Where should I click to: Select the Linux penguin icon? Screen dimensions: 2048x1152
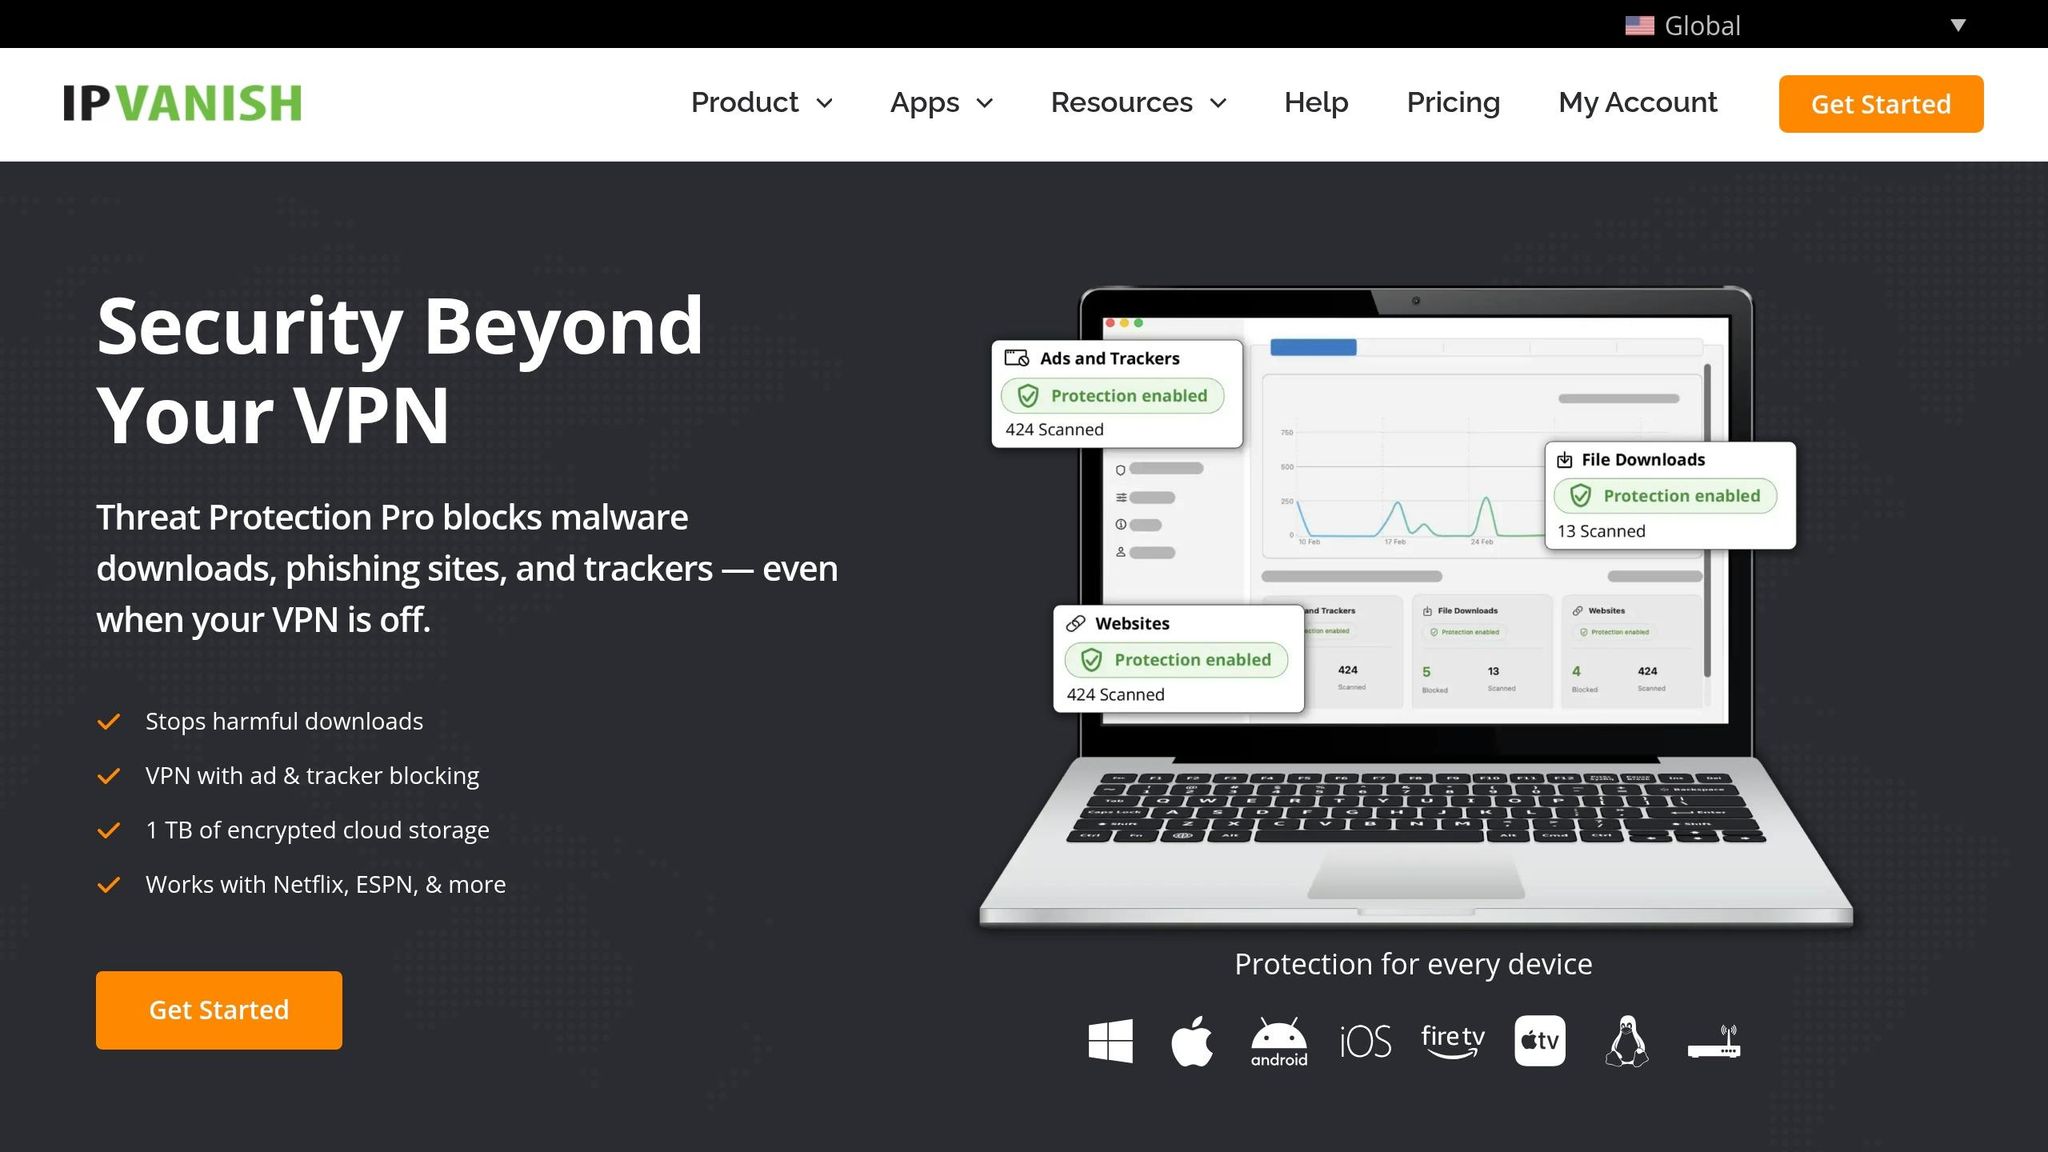click(1627, 1041)
